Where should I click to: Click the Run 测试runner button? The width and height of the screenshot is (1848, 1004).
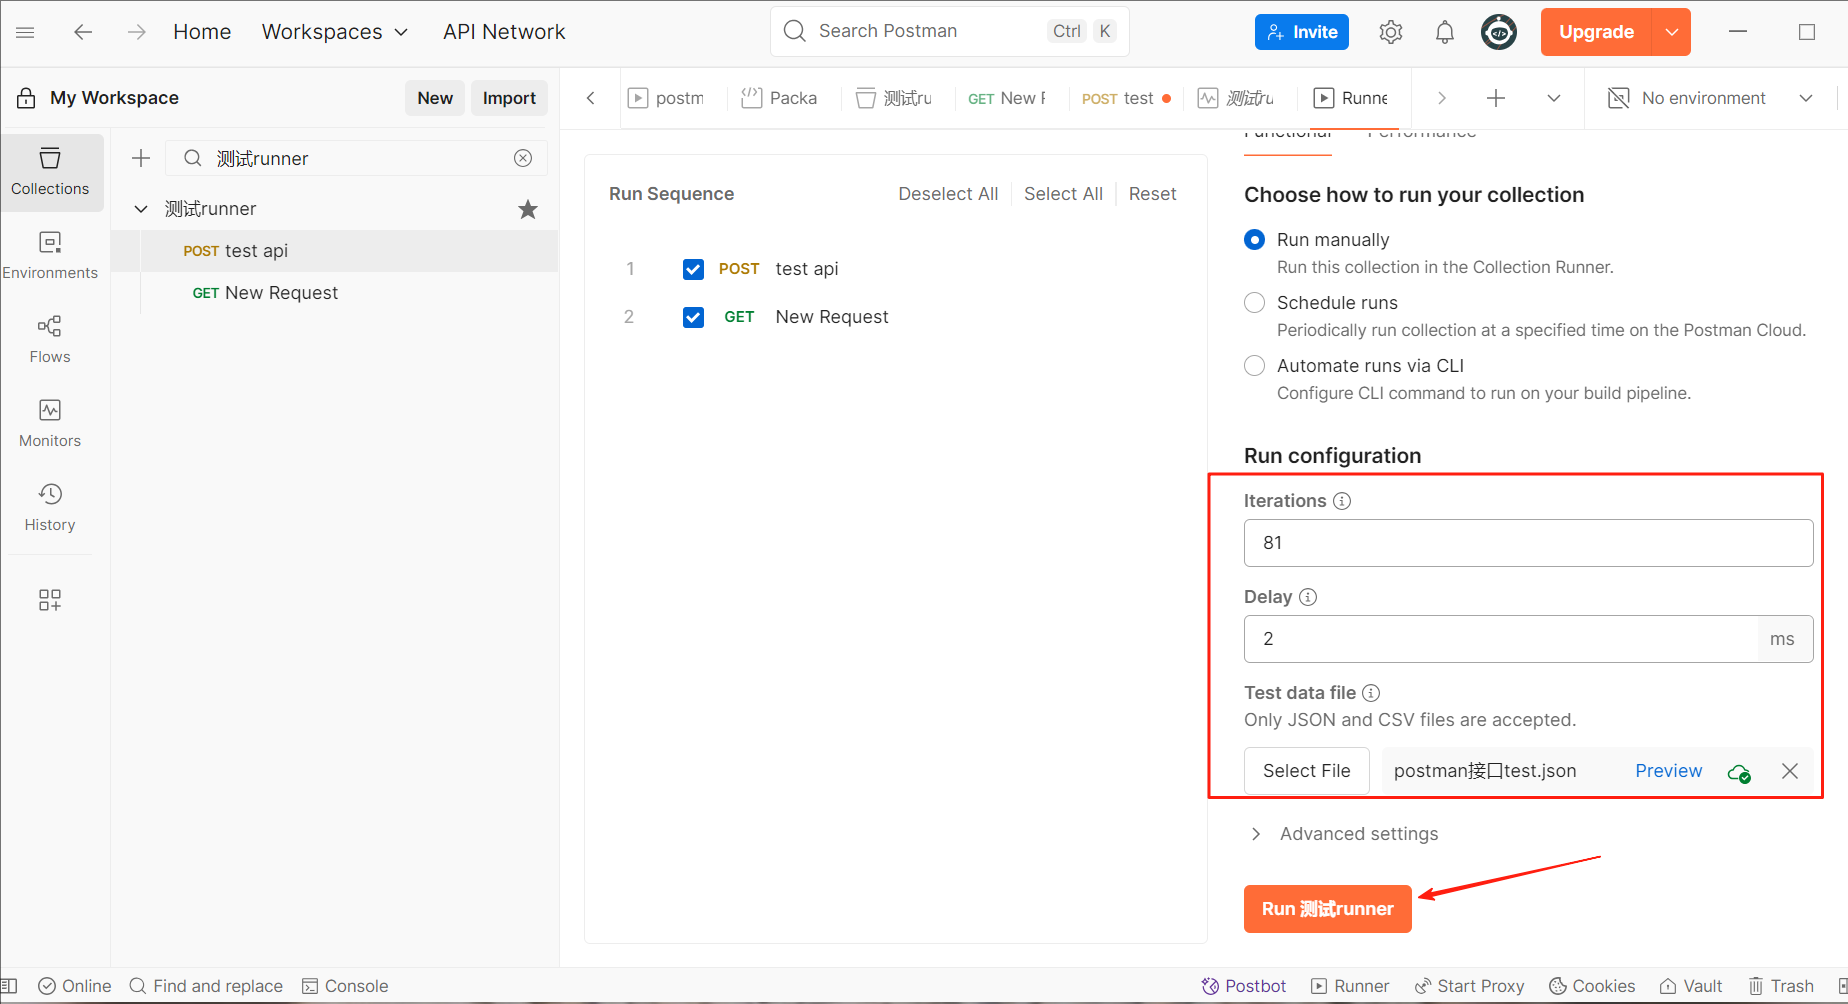coord(1327,909)
